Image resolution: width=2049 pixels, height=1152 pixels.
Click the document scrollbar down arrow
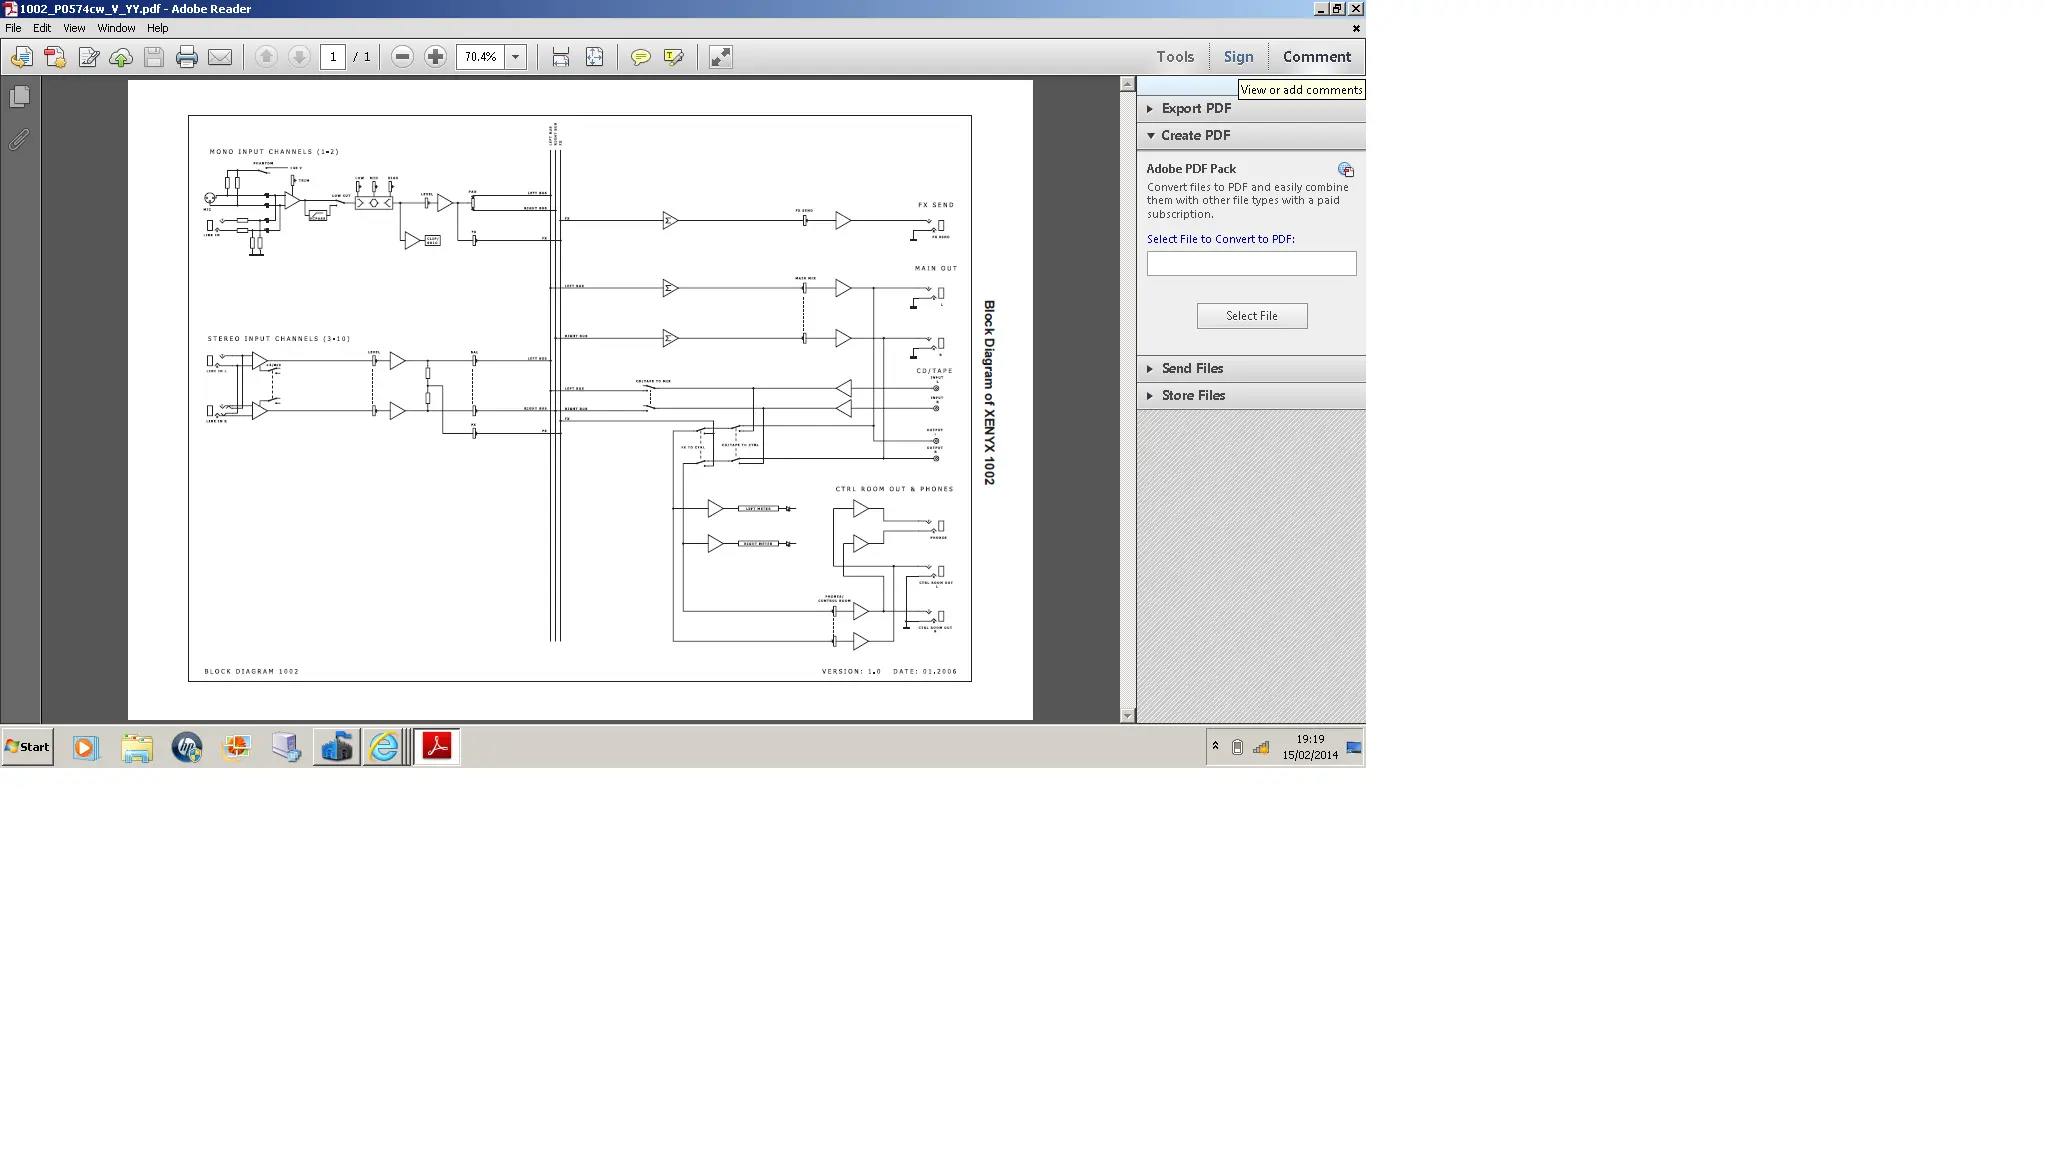click(1127, 715)
